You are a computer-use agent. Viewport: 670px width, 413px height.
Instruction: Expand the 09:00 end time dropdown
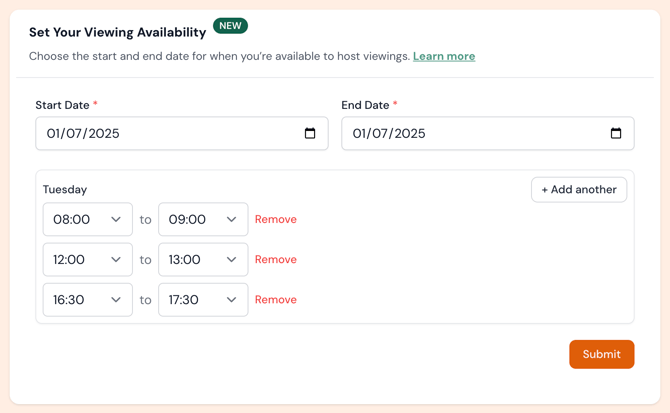coord(203,220)
